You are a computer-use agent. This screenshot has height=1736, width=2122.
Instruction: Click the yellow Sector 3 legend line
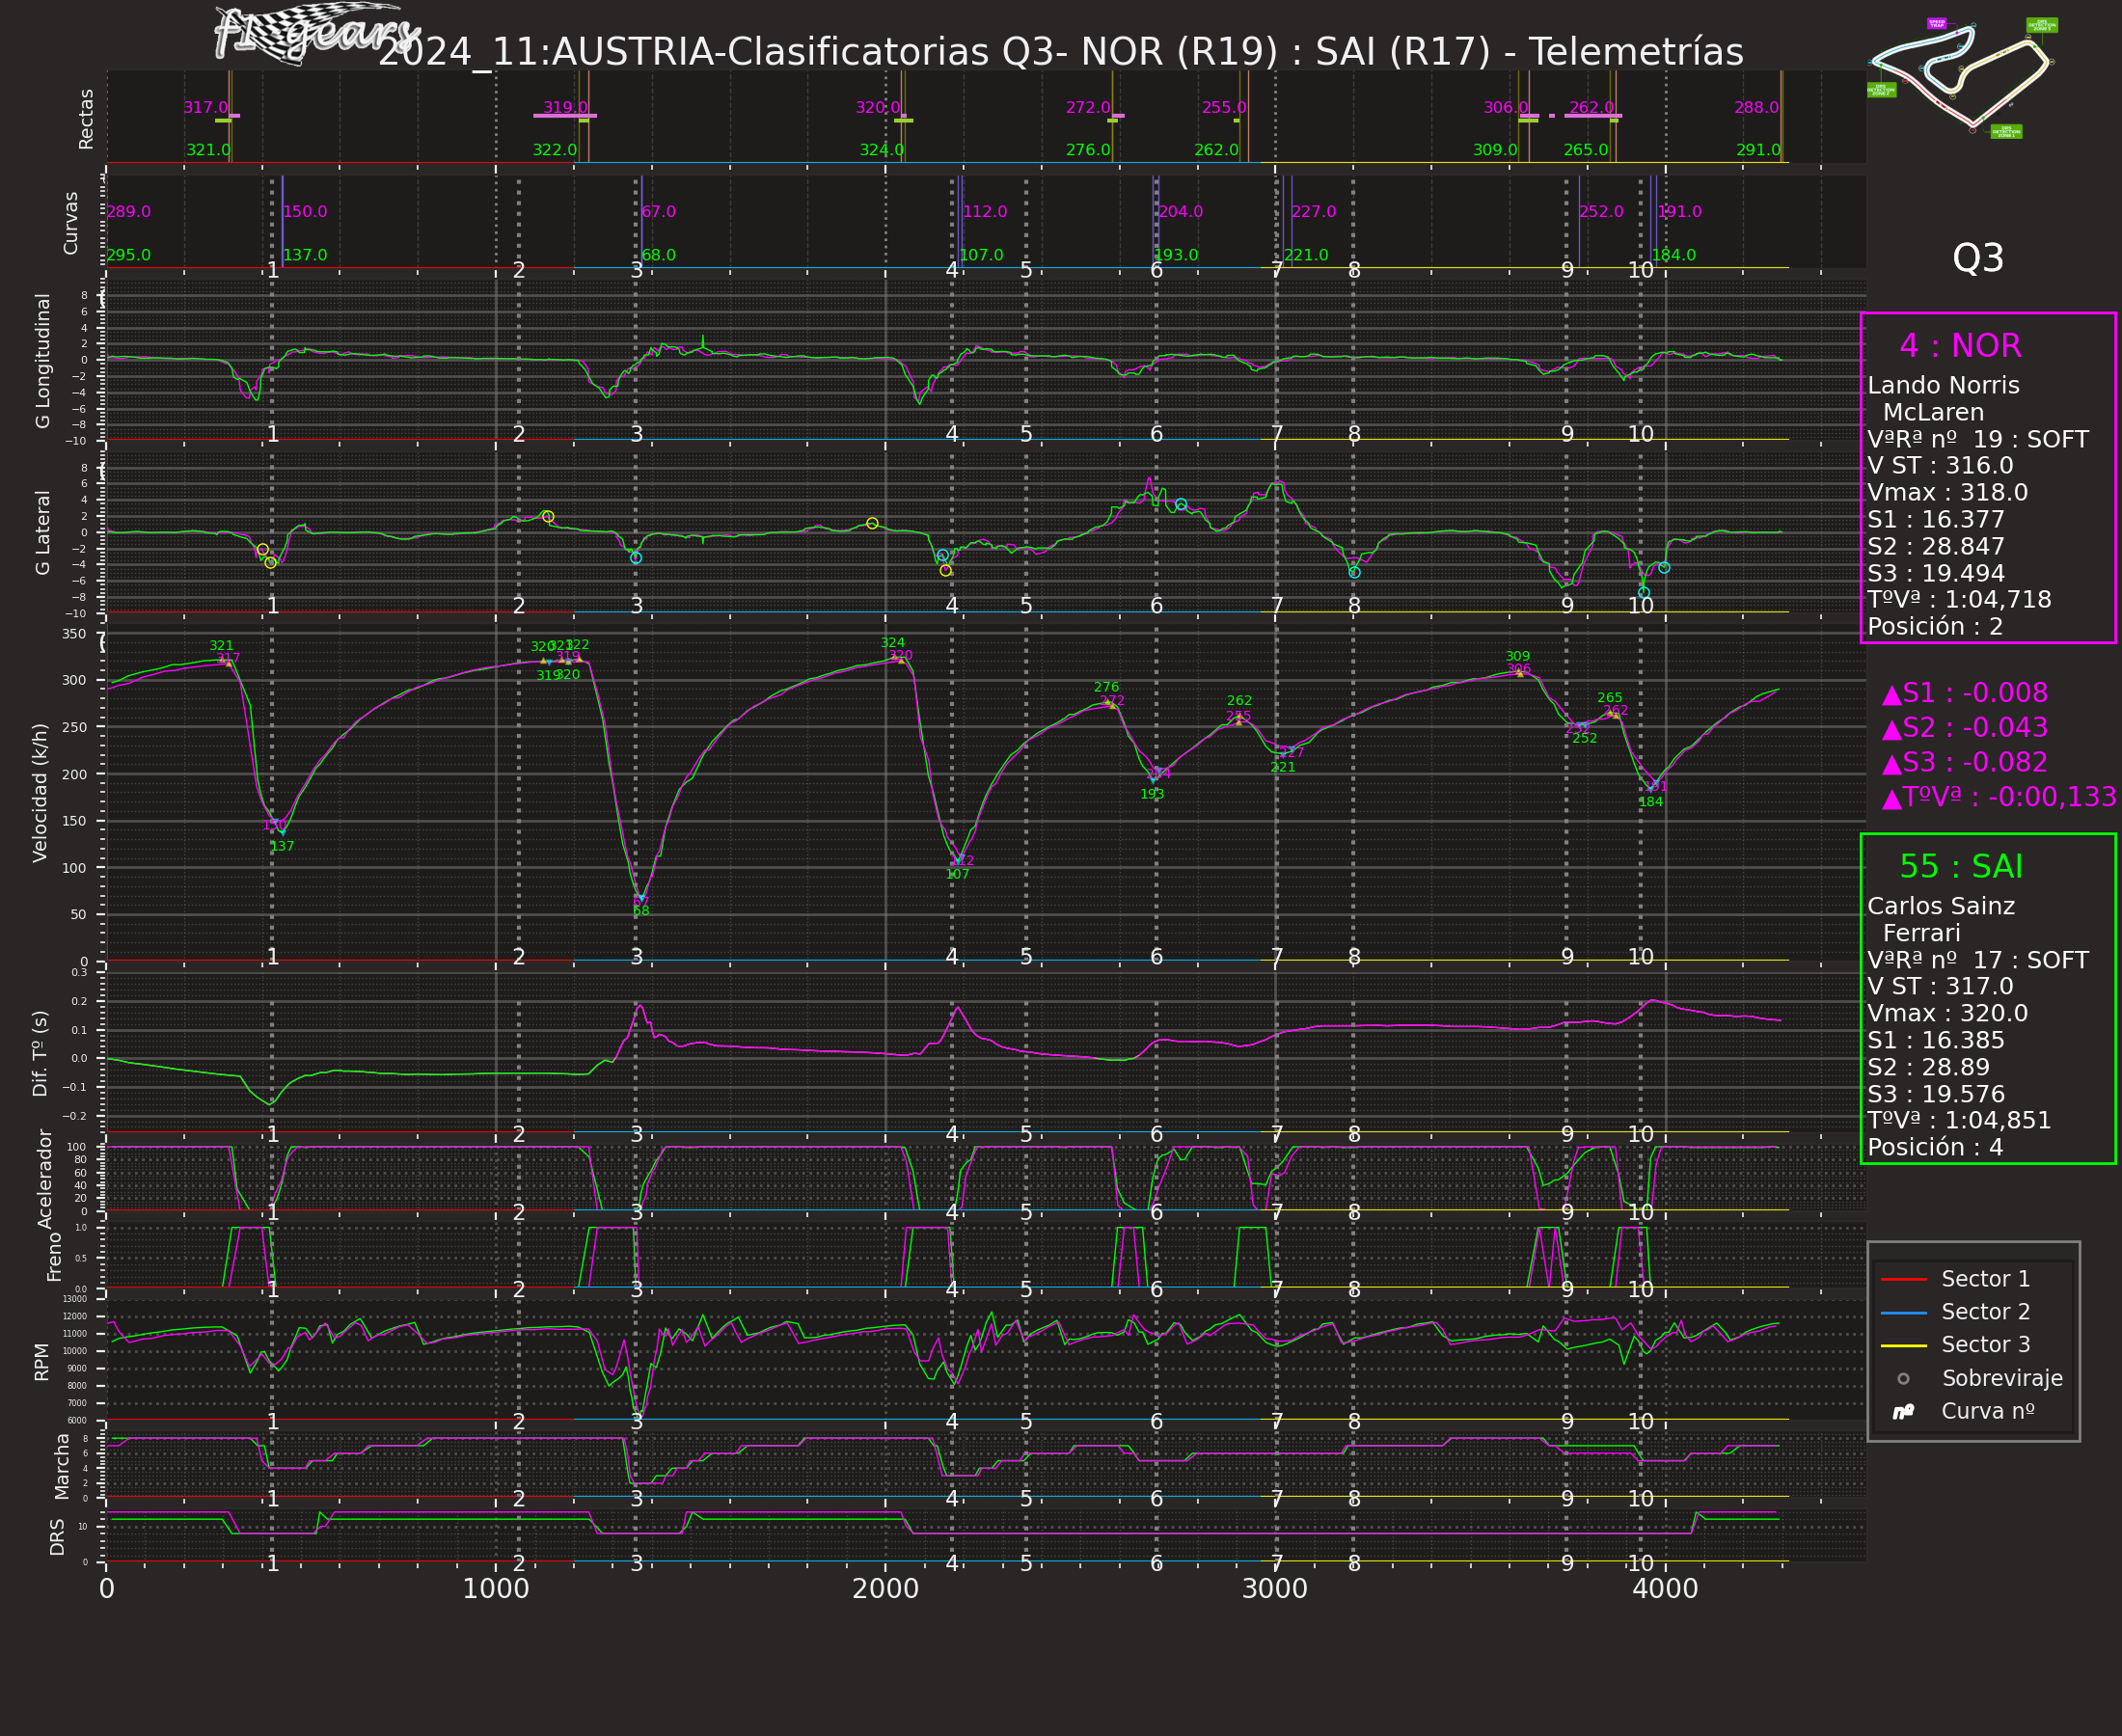1903,1345
